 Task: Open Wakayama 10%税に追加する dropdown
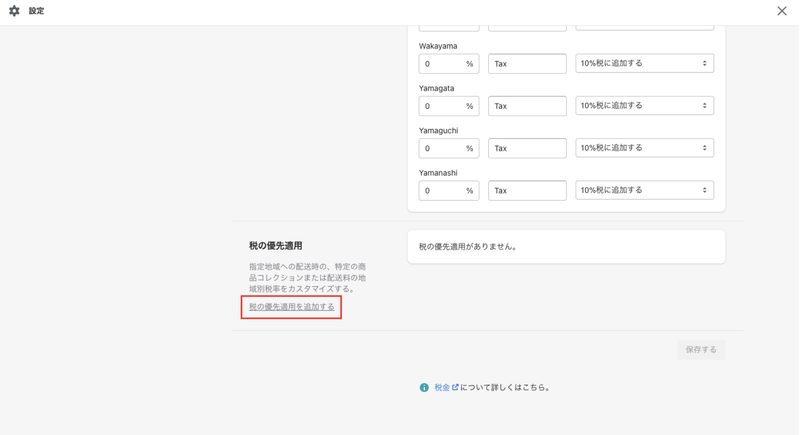click(644, 63)
